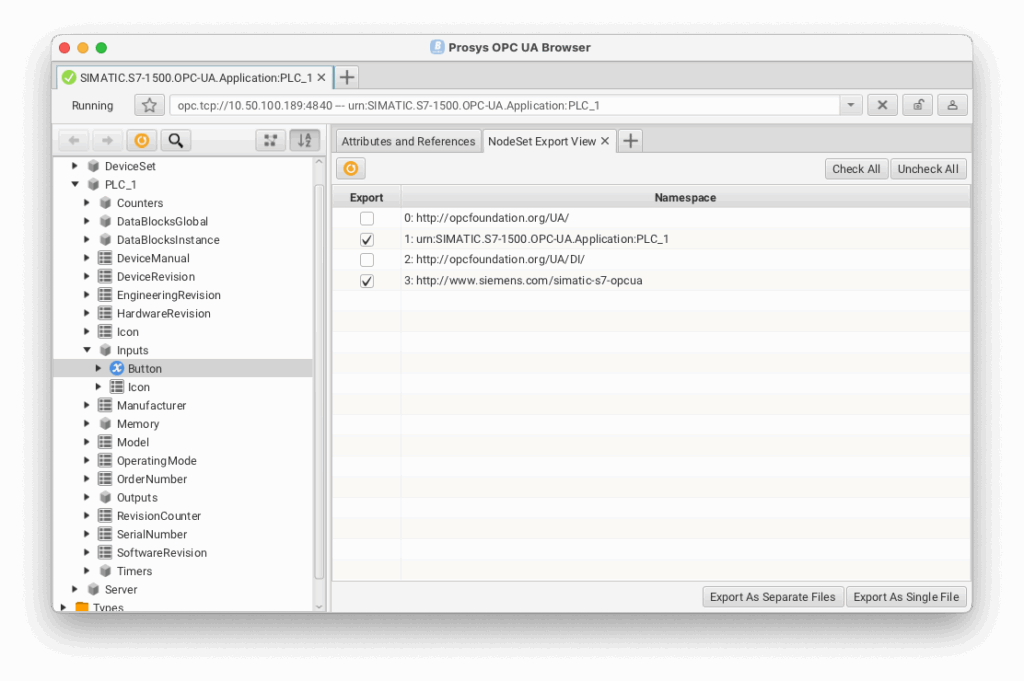
Task: Expand the DataBlocksGlobal node
Action: coord(88,221)
